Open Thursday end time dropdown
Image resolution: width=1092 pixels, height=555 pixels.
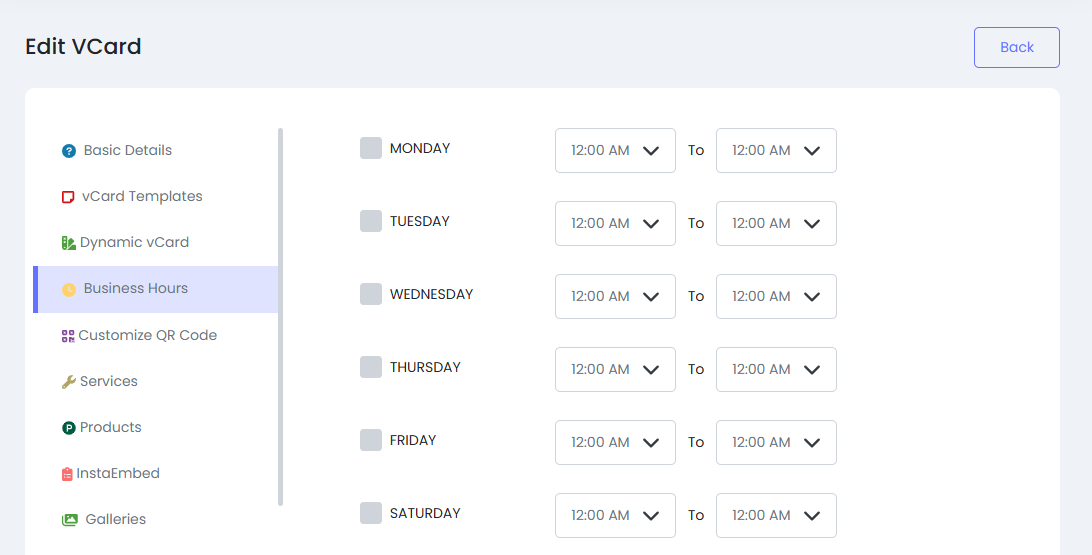click(x=776, y=369)
